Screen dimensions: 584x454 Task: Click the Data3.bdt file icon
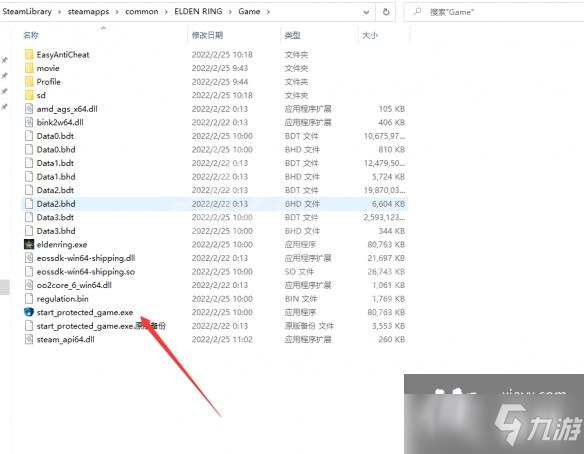29,217
